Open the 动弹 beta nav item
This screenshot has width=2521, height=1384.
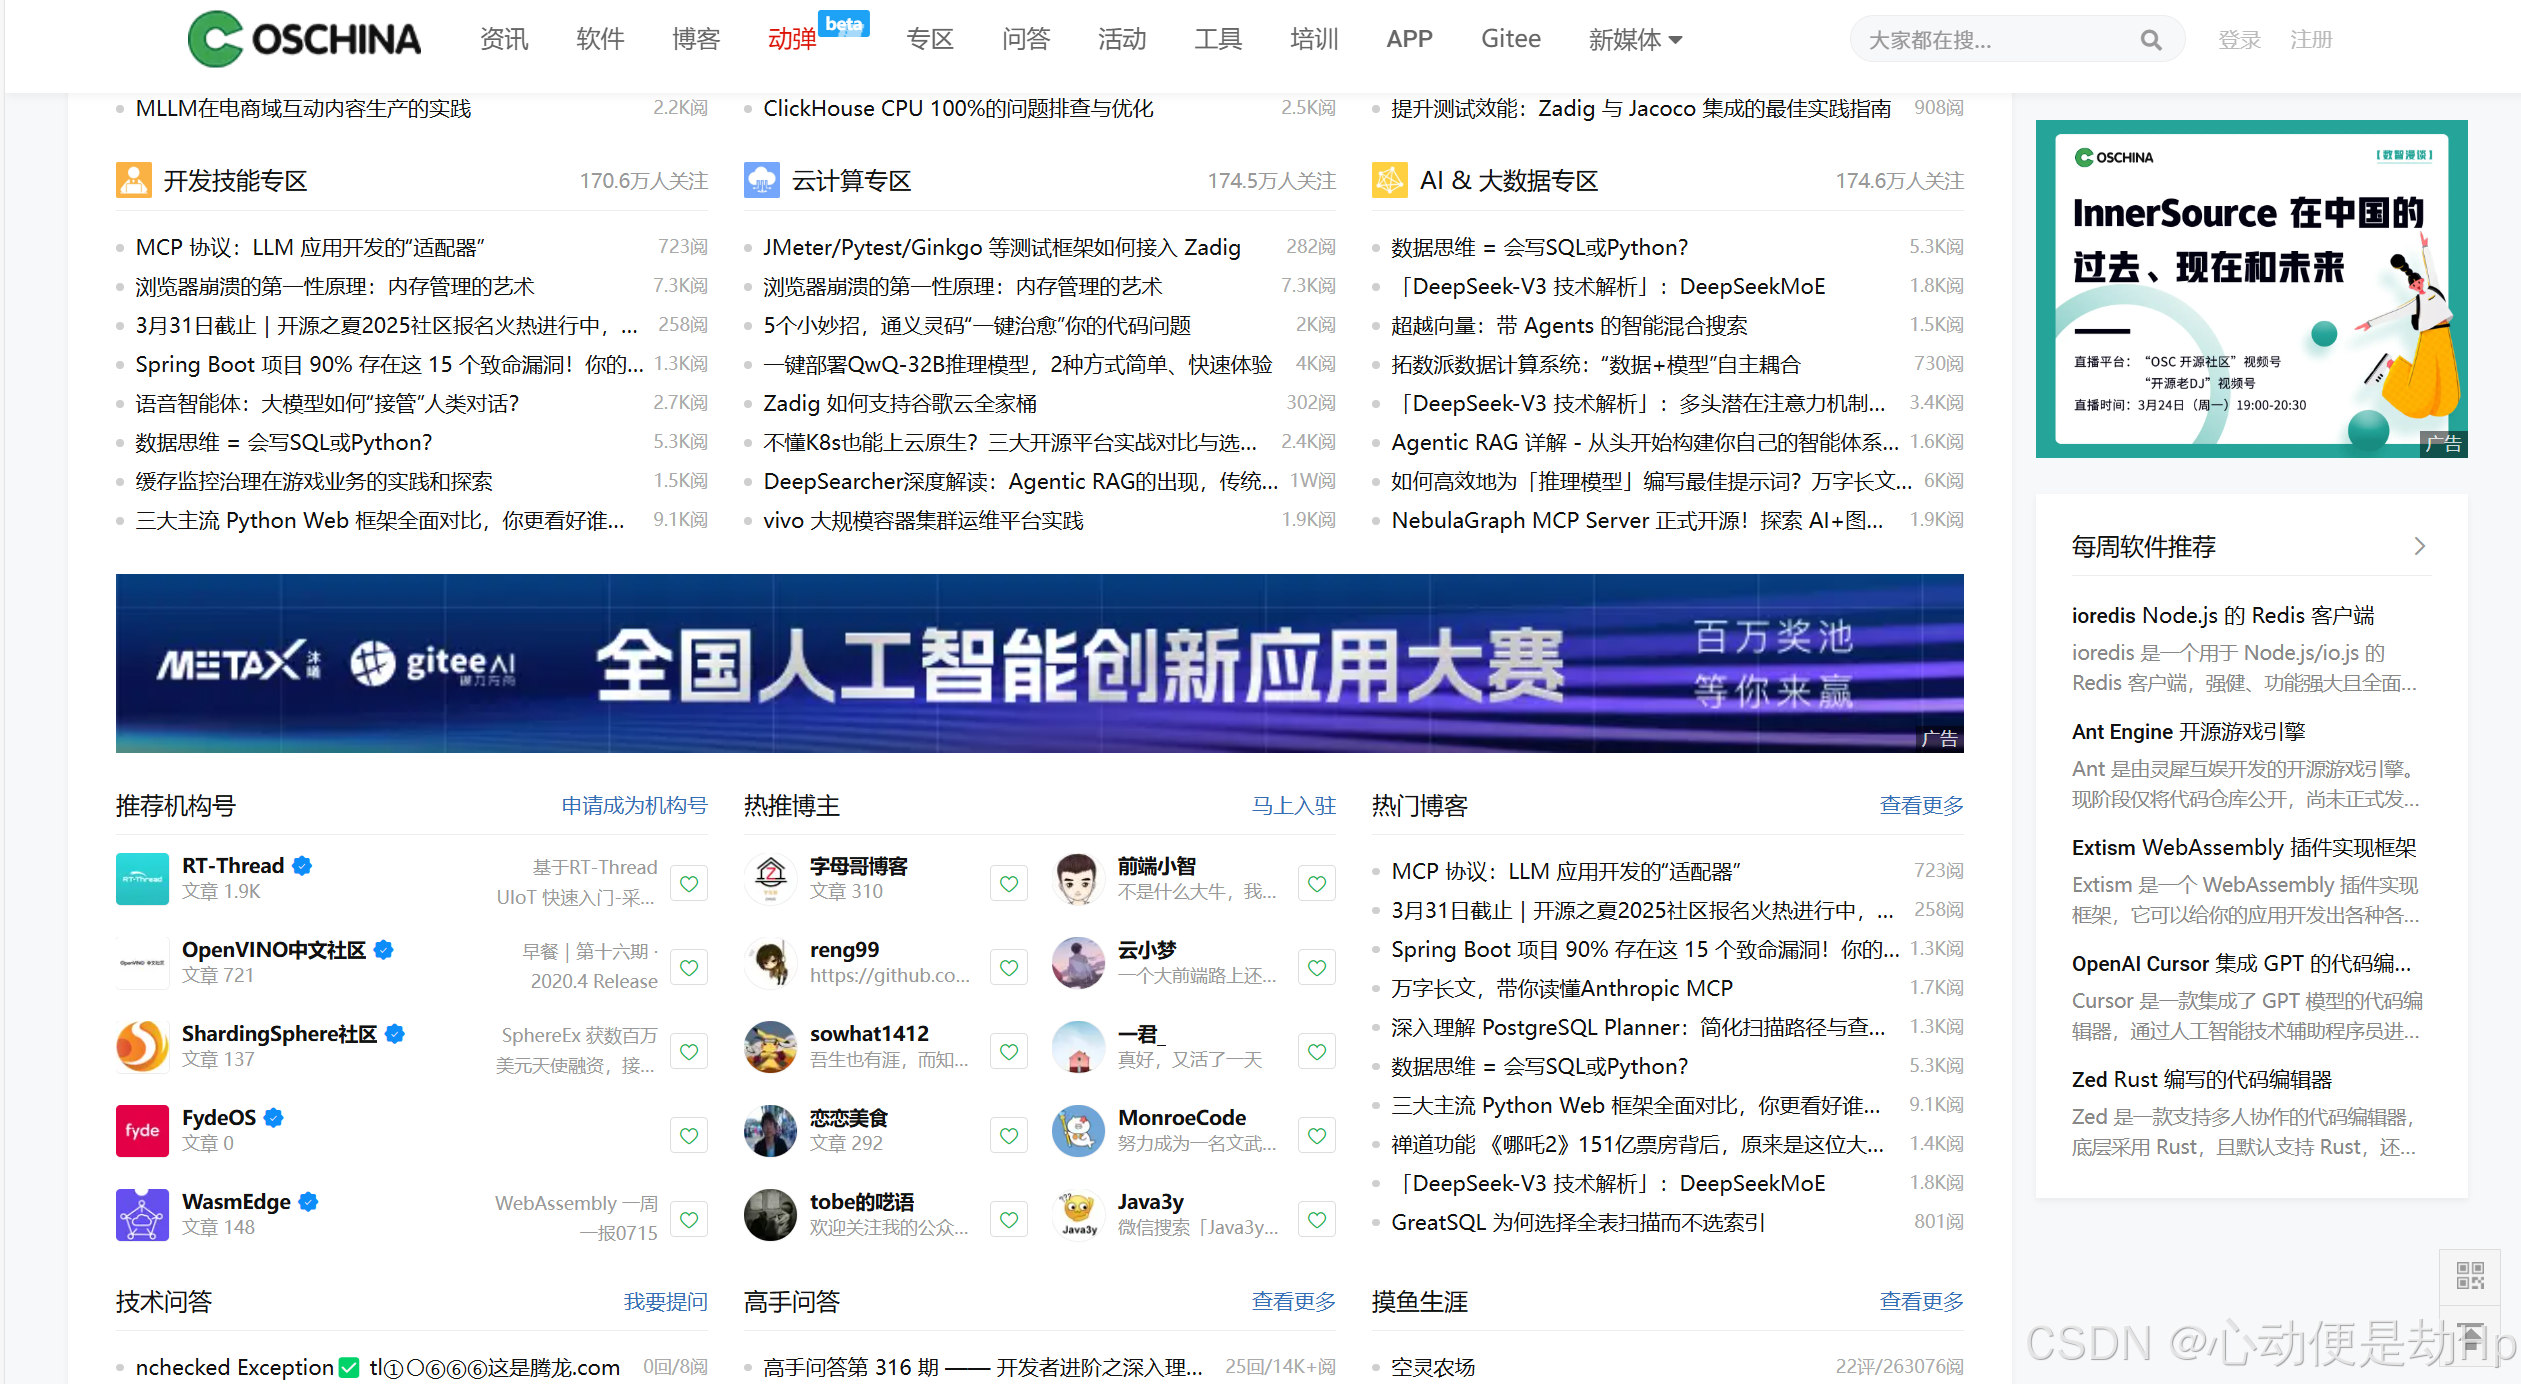[792, 40]
